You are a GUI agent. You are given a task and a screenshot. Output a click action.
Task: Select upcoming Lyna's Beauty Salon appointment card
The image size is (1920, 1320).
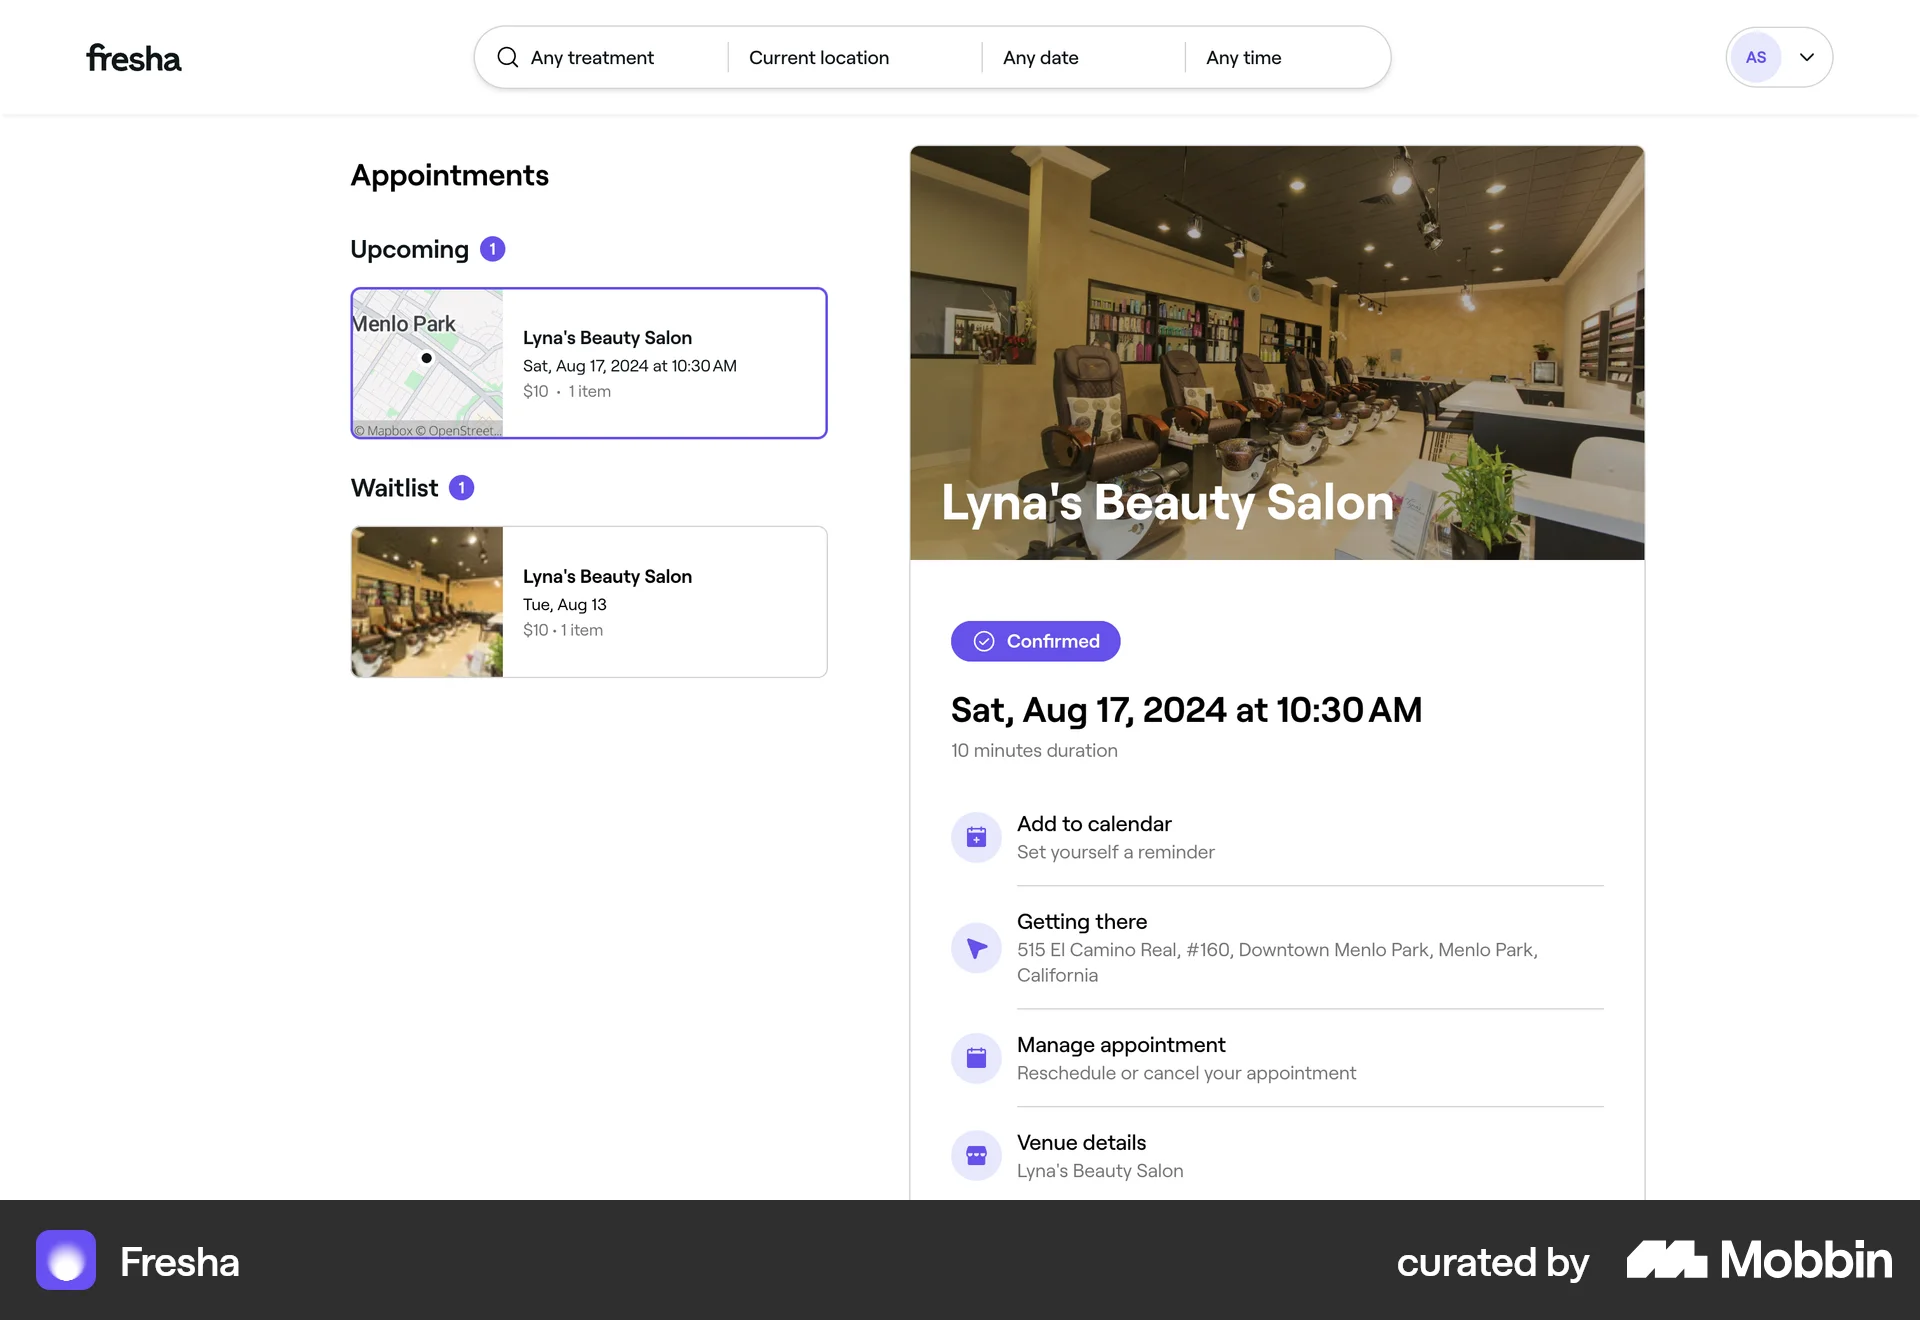[x=664, y=364]
